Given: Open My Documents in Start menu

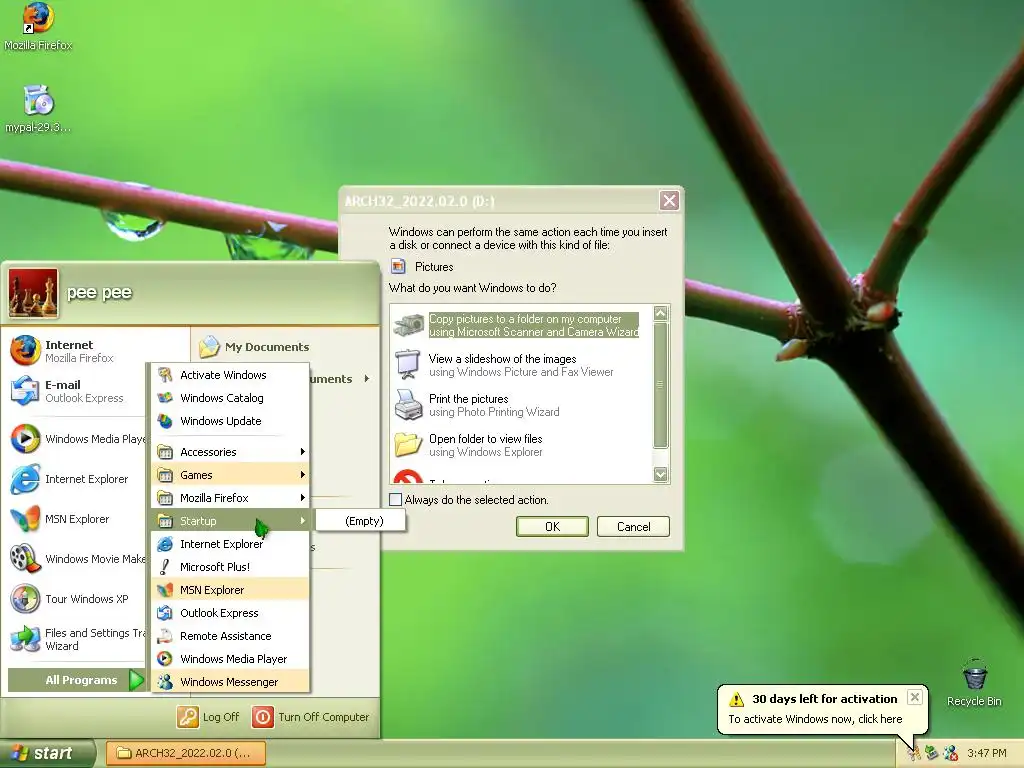Looking at the screenshot, I should pos(255,347).
